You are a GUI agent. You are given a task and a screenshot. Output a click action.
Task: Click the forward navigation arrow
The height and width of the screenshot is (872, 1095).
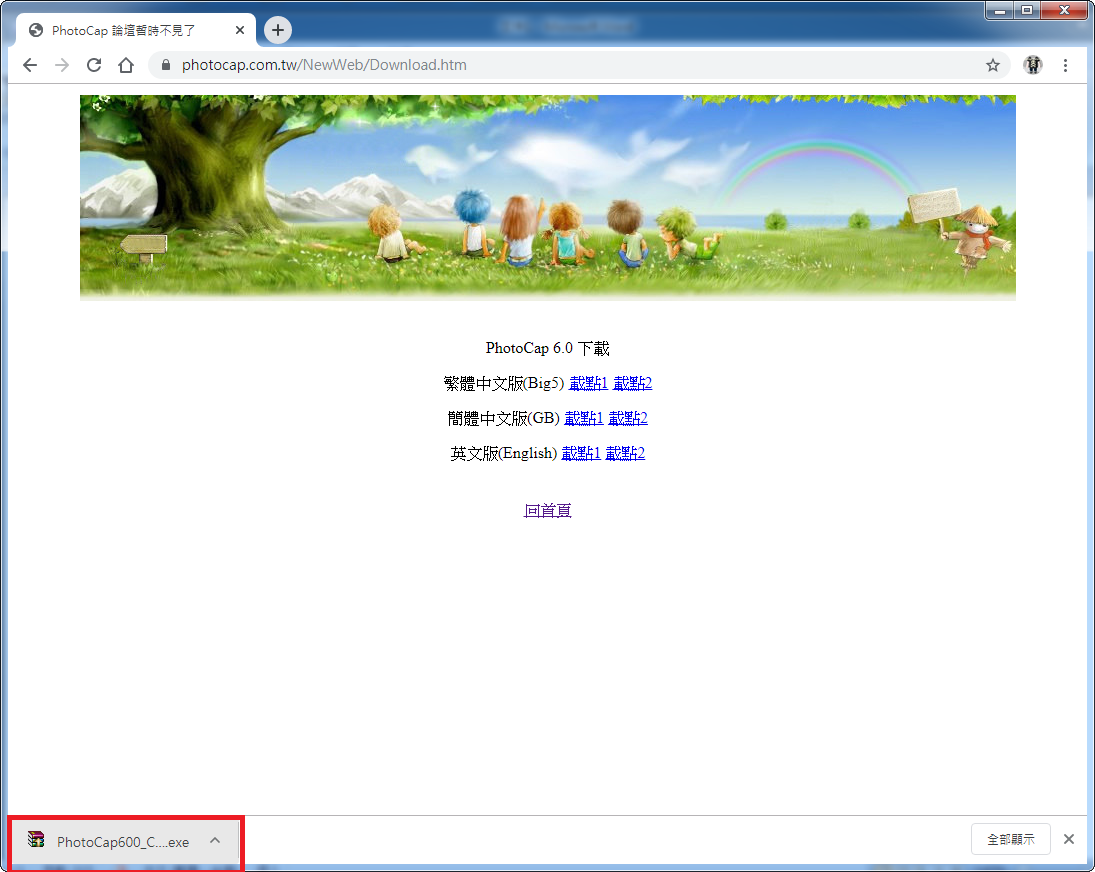click(61, 65)
